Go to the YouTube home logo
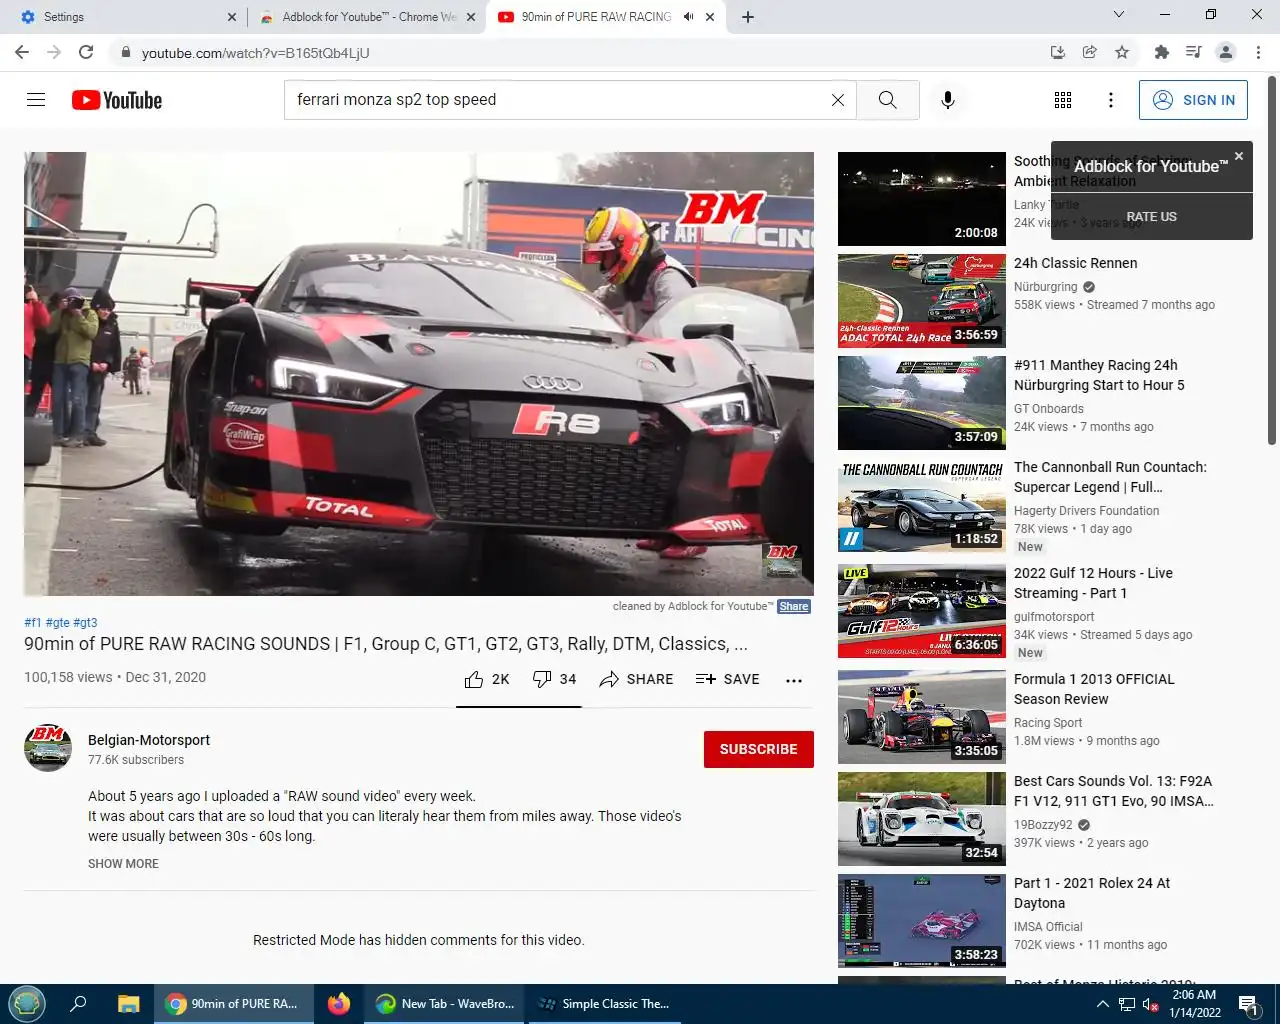The height and width of the screenshot is (1024, 1280). coord(117,100)
